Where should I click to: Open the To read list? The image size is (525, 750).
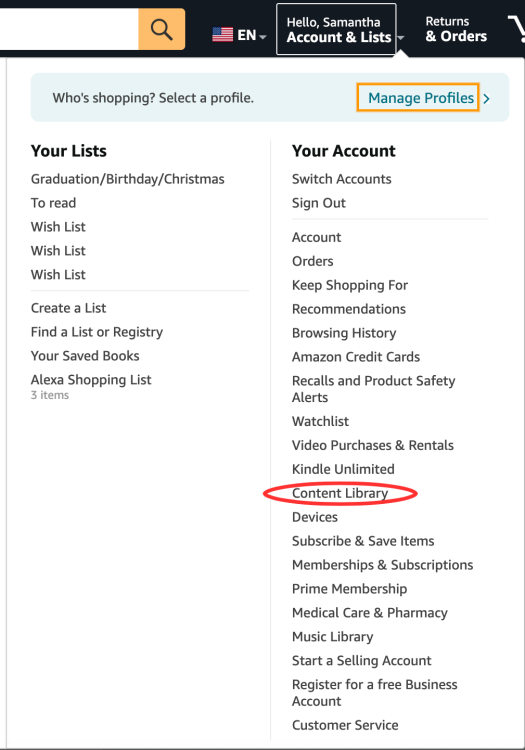point(53,203)
